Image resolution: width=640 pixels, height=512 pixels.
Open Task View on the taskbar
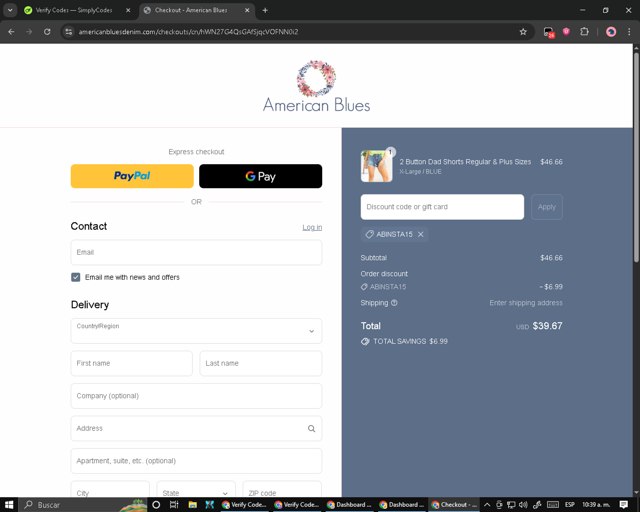pyautogui.click(x=174, y=505)
